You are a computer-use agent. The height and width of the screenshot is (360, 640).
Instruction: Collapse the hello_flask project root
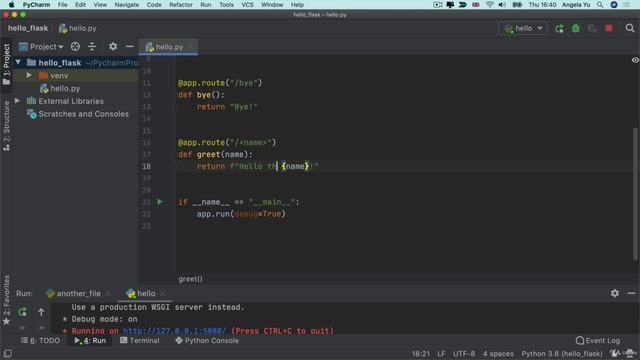coord(18,62)
